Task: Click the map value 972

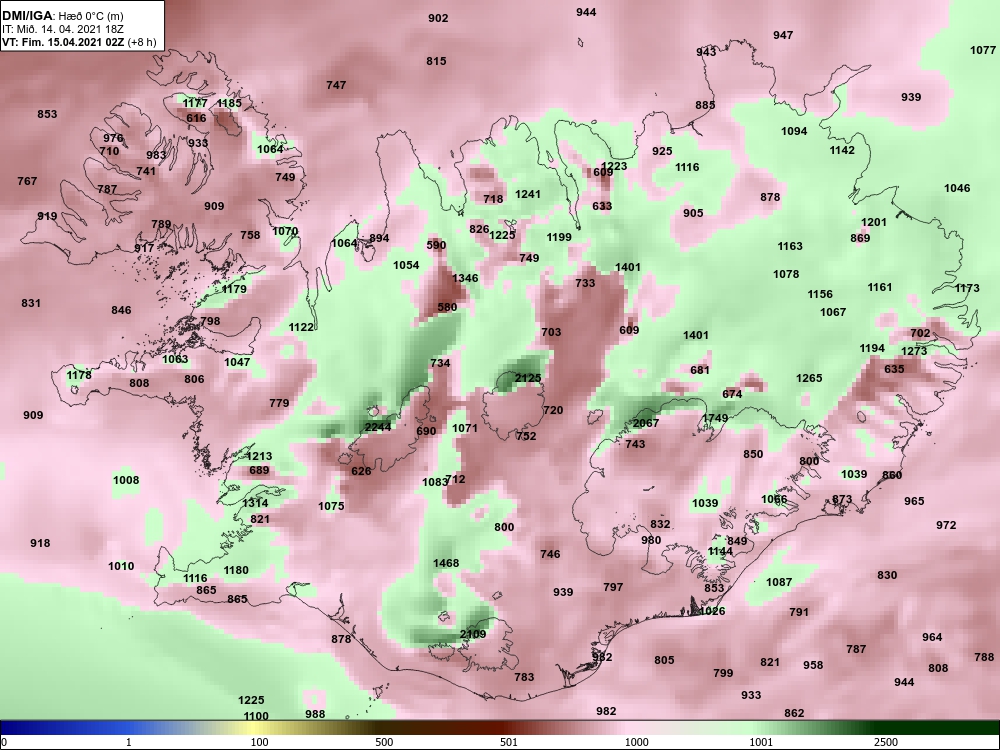Action: point(946,525)
